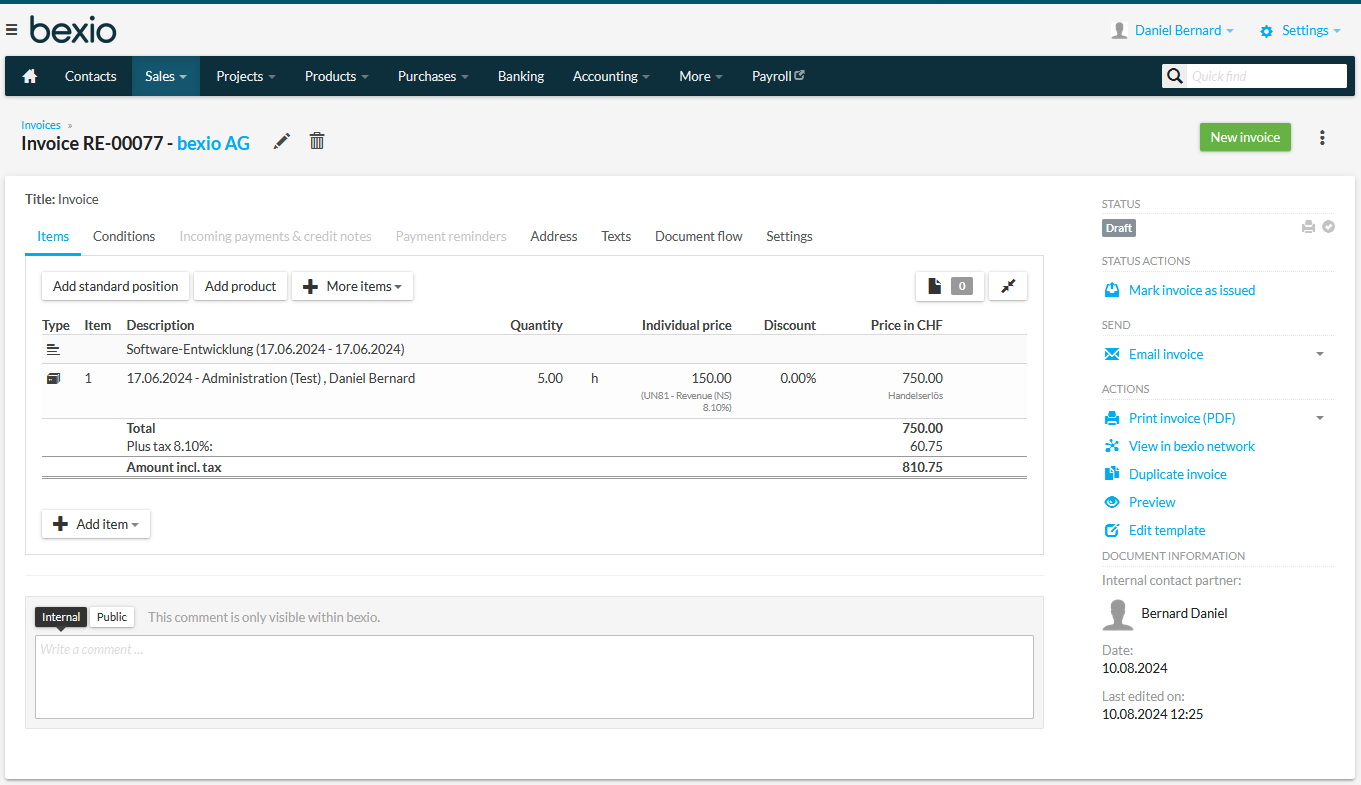Click the Edit template link
This screenshot has width=1361, height=785.
tap(1167, 530)
